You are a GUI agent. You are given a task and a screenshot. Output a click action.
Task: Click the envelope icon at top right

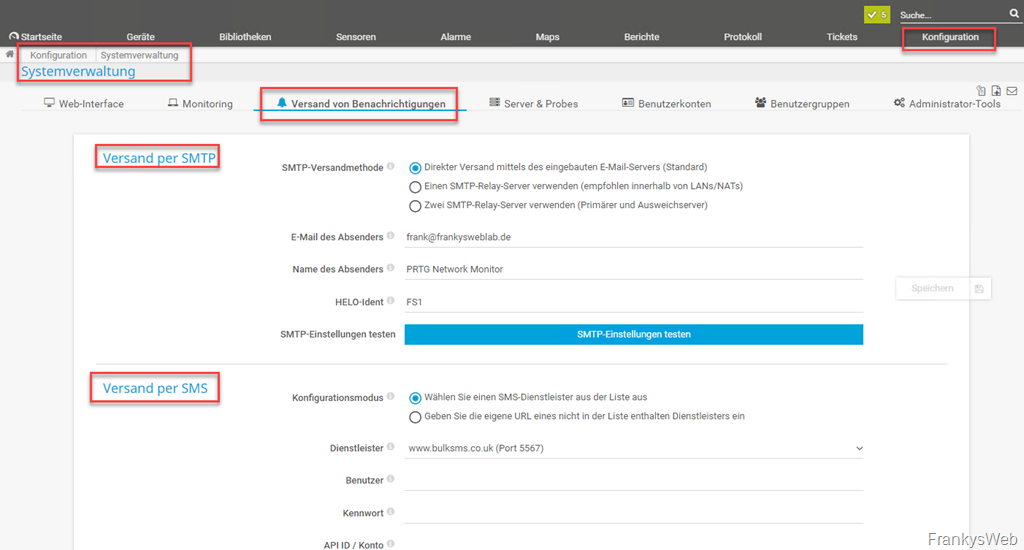coord(1012,91)
